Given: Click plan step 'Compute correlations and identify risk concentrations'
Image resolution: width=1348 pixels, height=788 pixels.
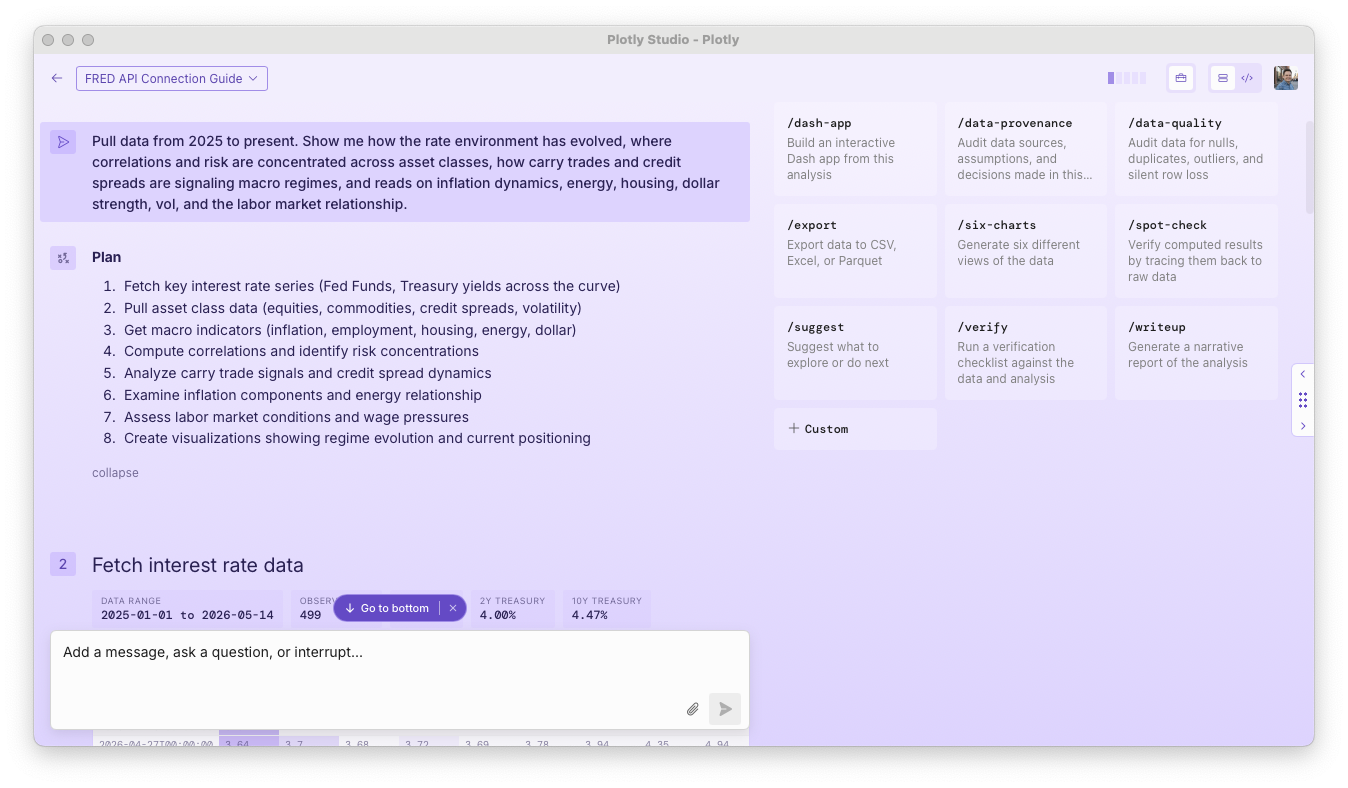Looking at the screenshot, I should (x=301, y=351).
